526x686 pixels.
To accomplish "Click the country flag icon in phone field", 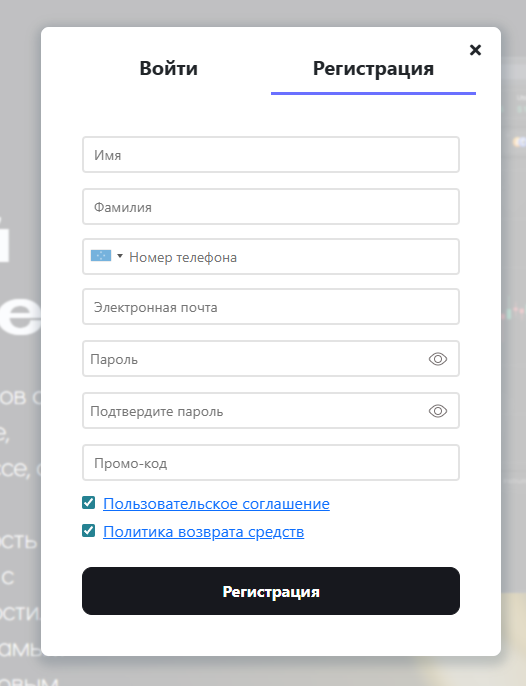I will (x=101, y=256).
